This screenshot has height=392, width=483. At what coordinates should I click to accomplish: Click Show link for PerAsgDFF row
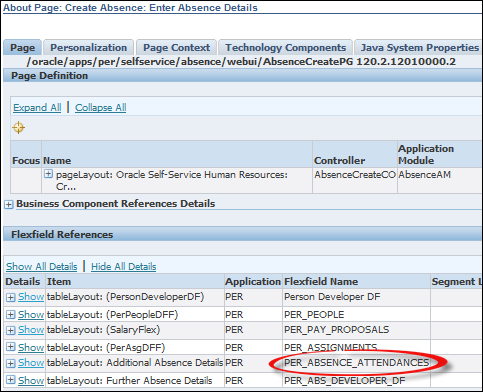tap(31, 347)
